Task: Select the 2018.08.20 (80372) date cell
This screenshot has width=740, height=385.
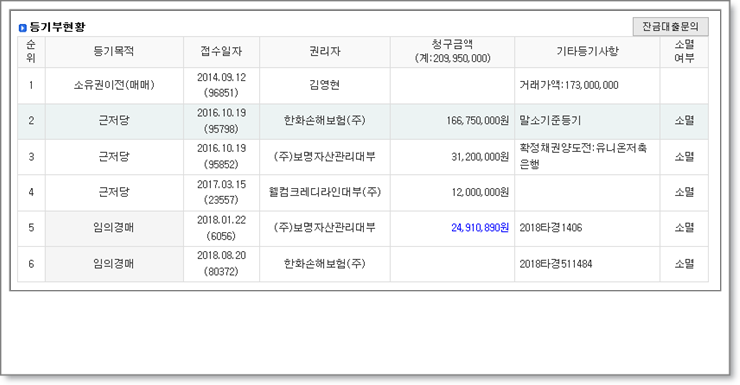Action: (221, 264)
